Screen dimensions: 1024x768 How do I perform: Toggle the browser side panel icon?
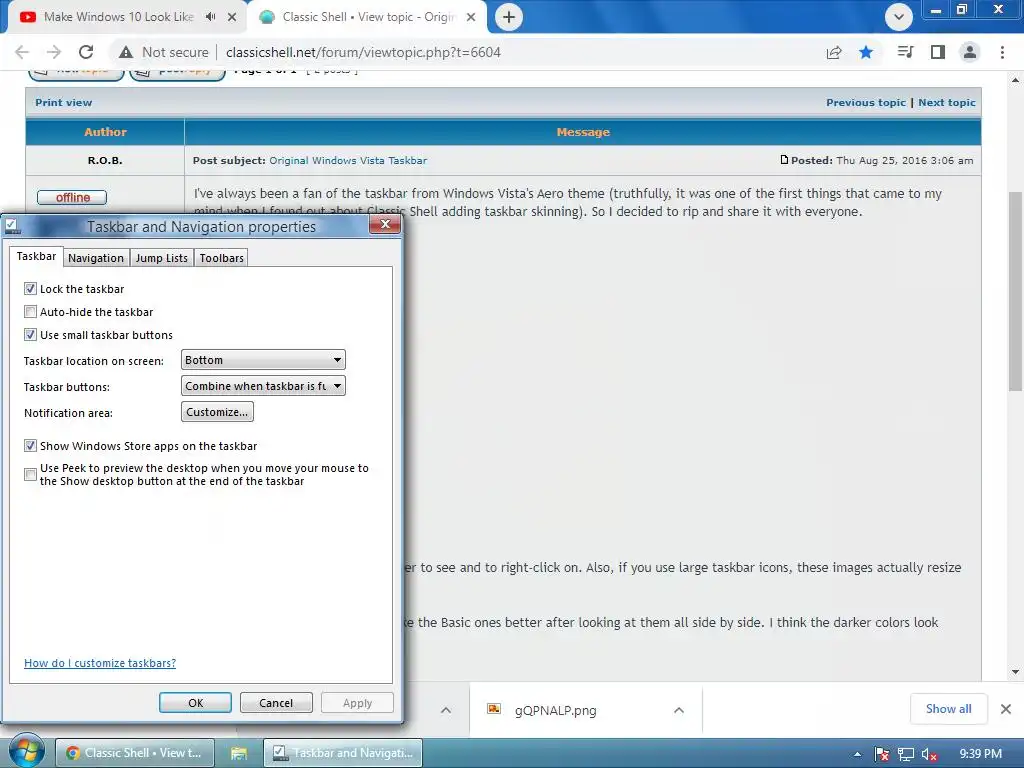click(x=938, y=52)
